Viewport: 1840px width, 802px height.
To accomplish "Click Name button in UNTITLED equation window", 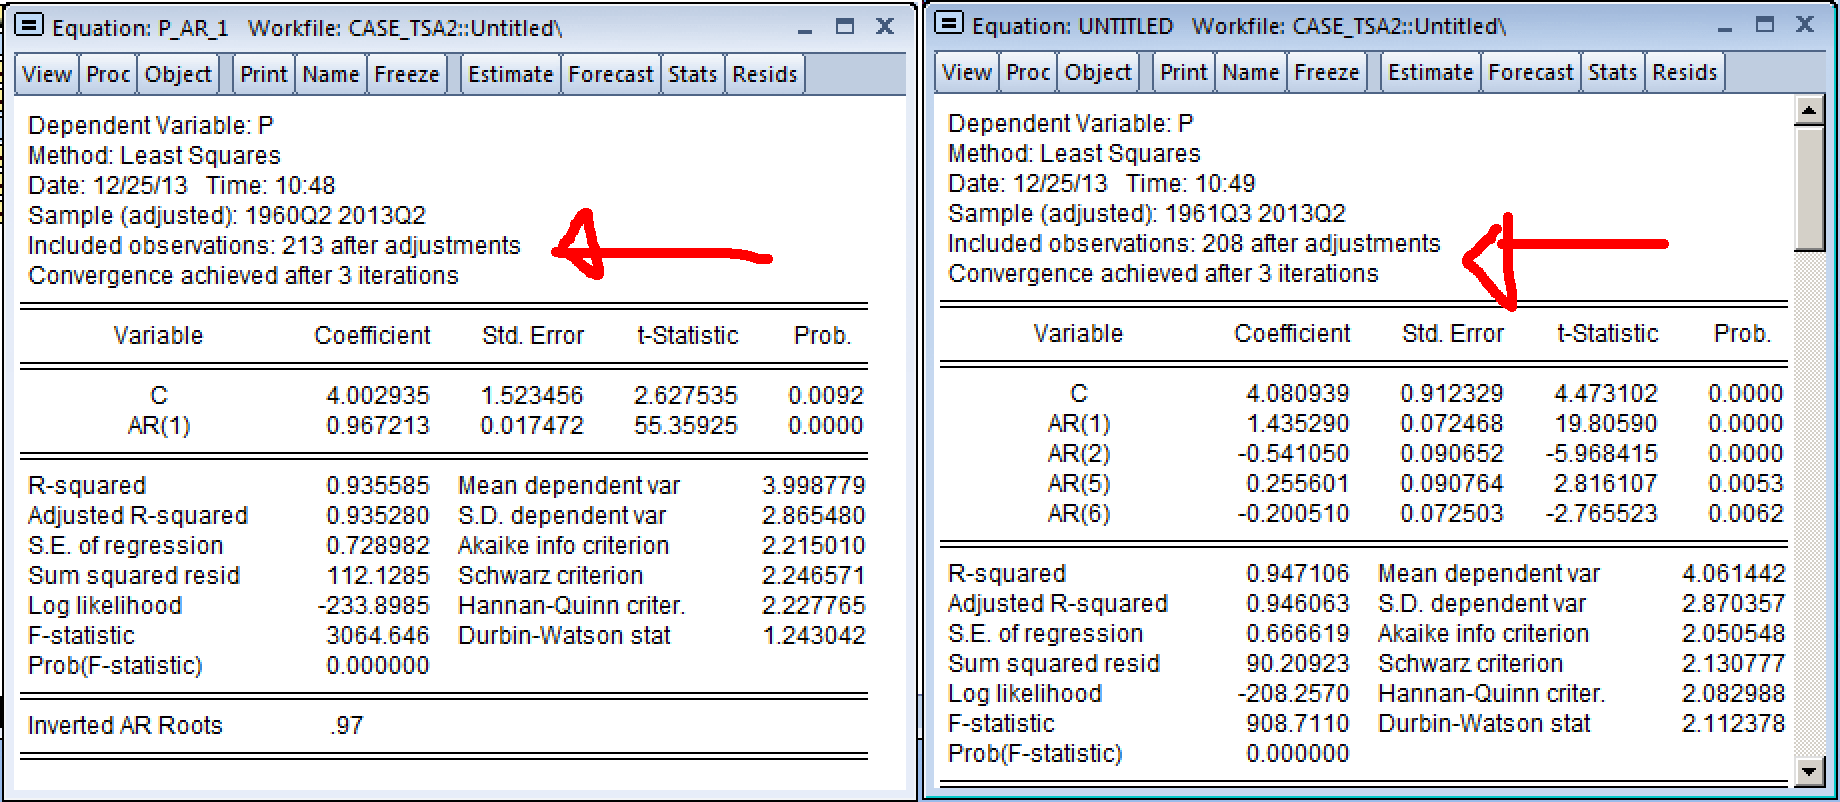I will point(1251,72).
